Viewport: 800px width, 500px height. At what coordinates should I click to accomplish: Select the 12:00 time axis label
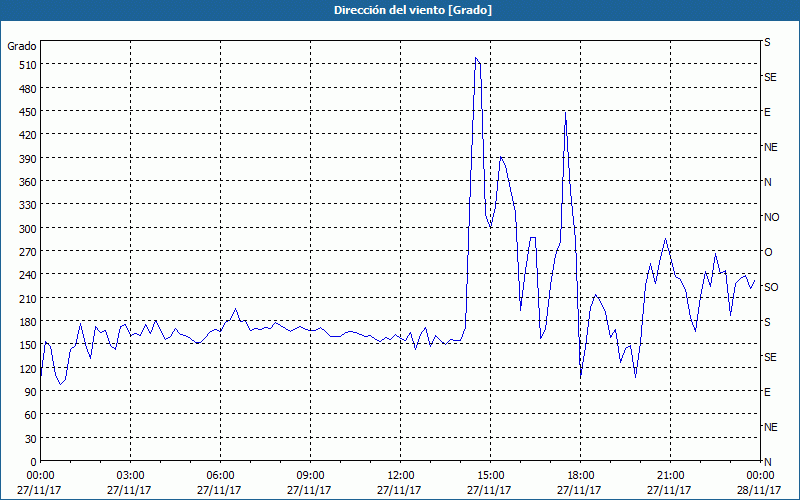[x=401, y=476]
